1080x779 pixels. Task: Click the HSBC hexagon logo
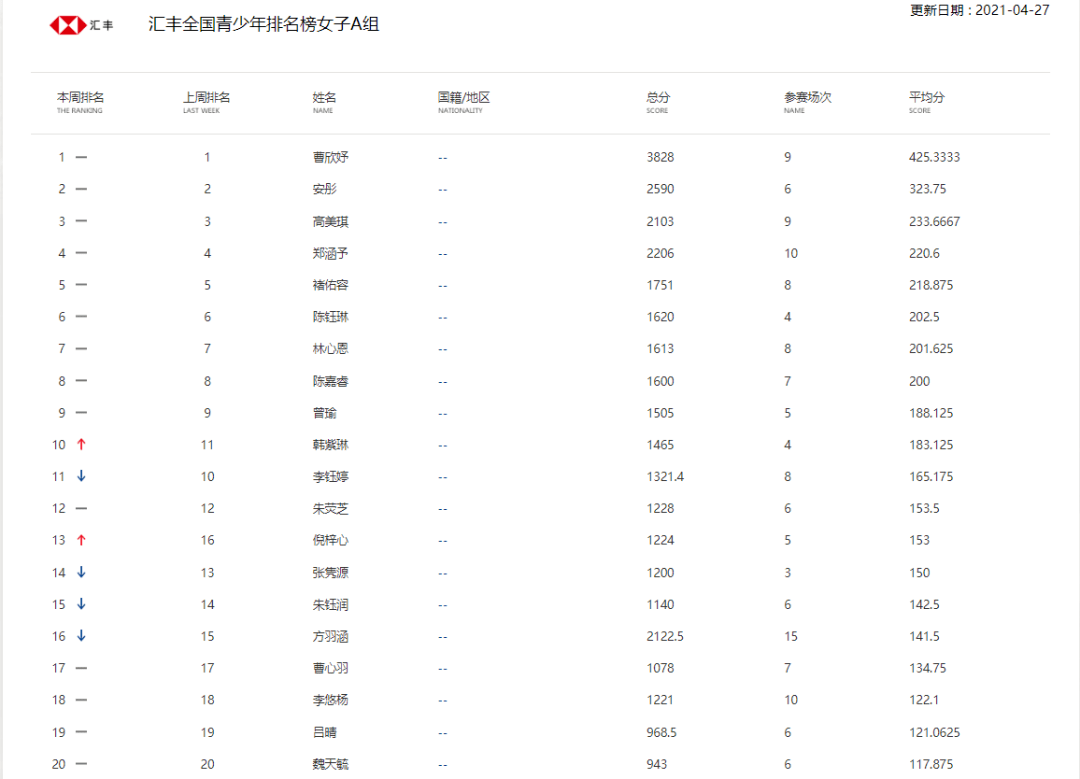tap(68, 24)
